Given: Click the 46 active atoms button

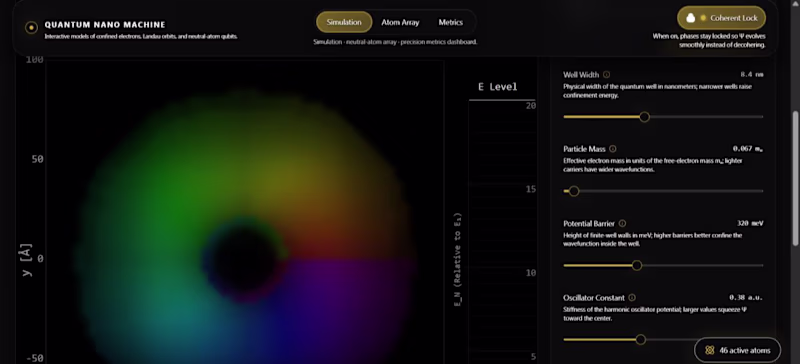Looking at the screenshot, I should pyautogui.click(x=737, y=350).
